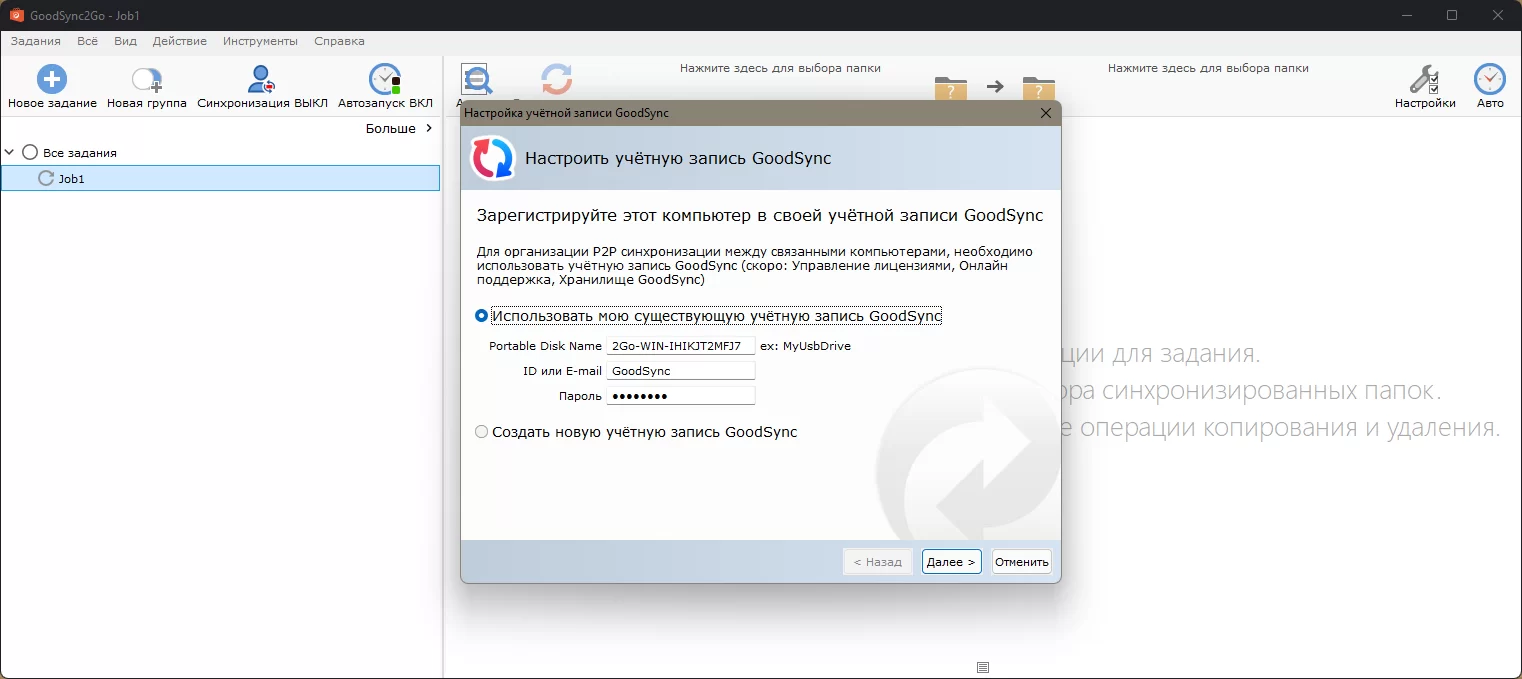Select 'Использовать мою существующую учётную запись' radio
Image resolution: width=1522 pixels, height=679 pixels.
click(482, 316)
